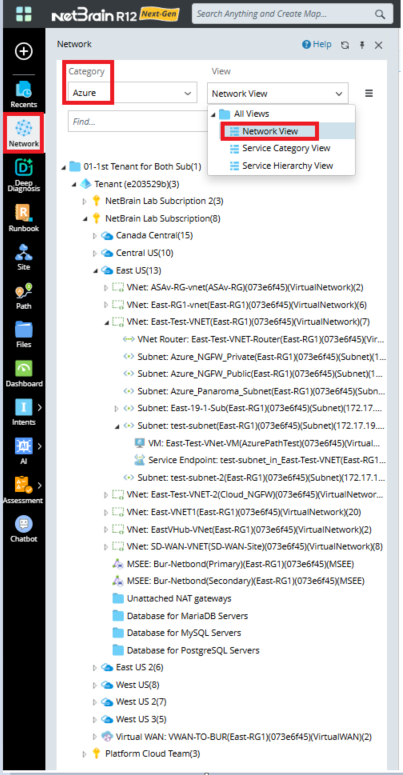
Task: Open Intents from the sidebar
Action: (23, 412)
